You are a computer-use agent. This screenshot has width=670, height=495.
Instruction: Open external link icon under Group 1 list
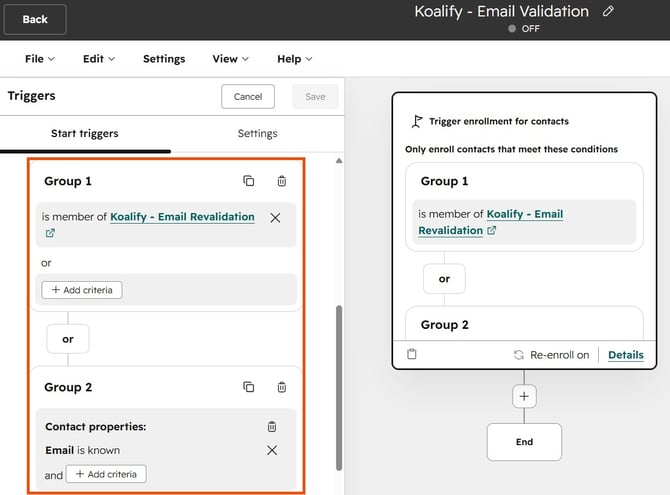click(50, 233)
